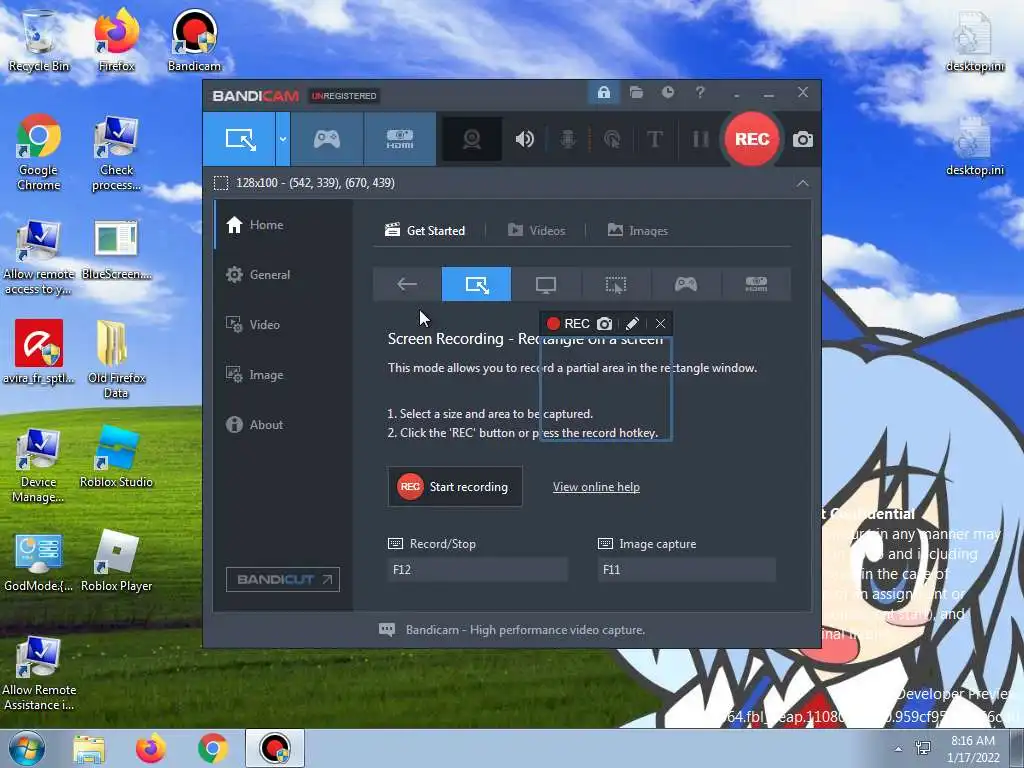Open the help question mark icon

[x=700, y=92]
